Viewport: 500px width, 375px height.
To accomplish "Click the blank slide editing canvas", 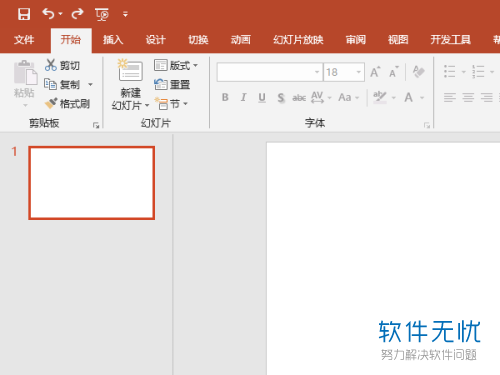I will (x=383, y=259).
